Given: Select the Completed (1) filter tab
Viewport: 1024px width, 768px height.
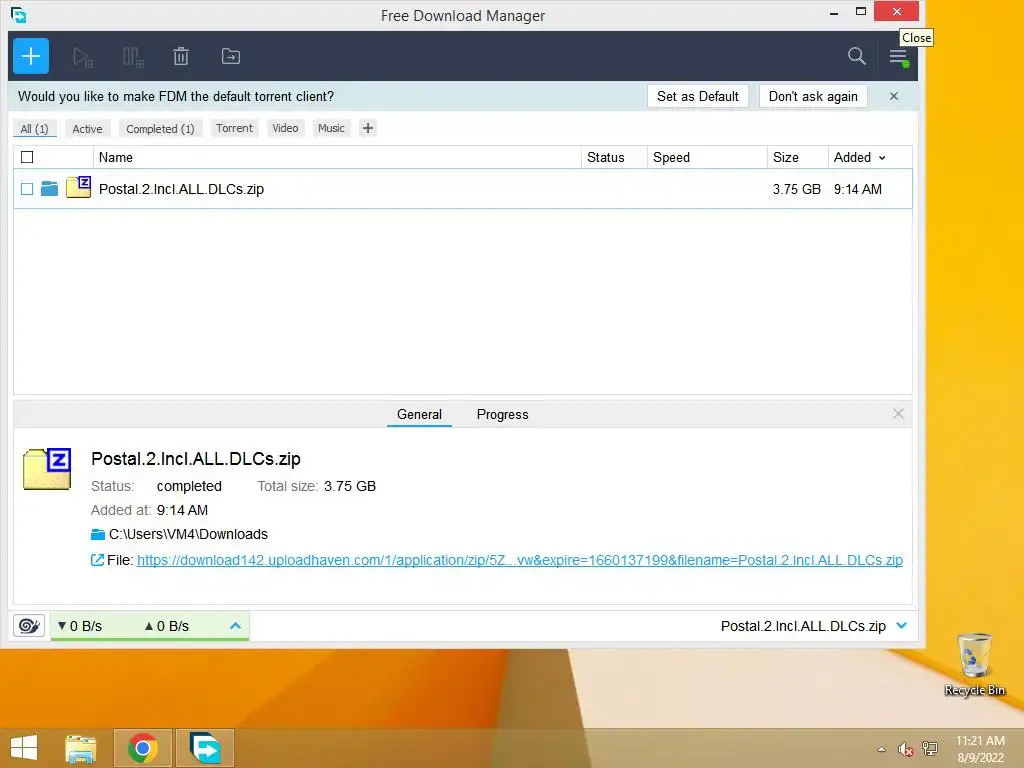Looking at the screenshot, I should pos(161,129).
